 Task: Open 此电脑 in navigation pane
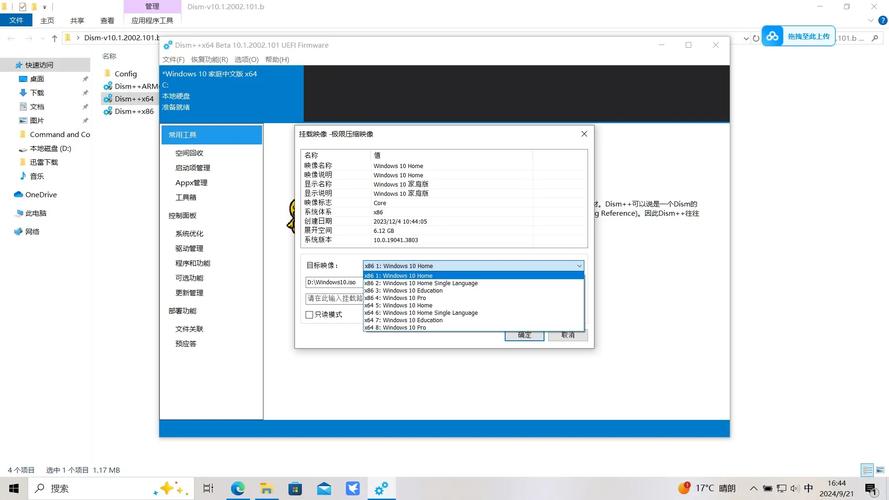point(36,213)
